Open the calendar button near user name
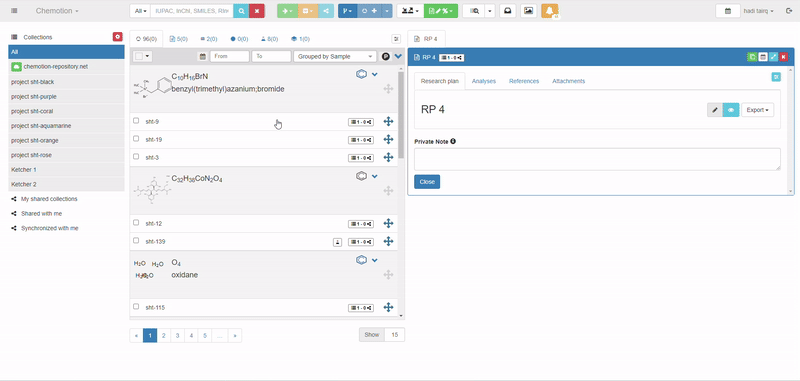This screenshot has height=381, width=800. (x=728, y=11)
